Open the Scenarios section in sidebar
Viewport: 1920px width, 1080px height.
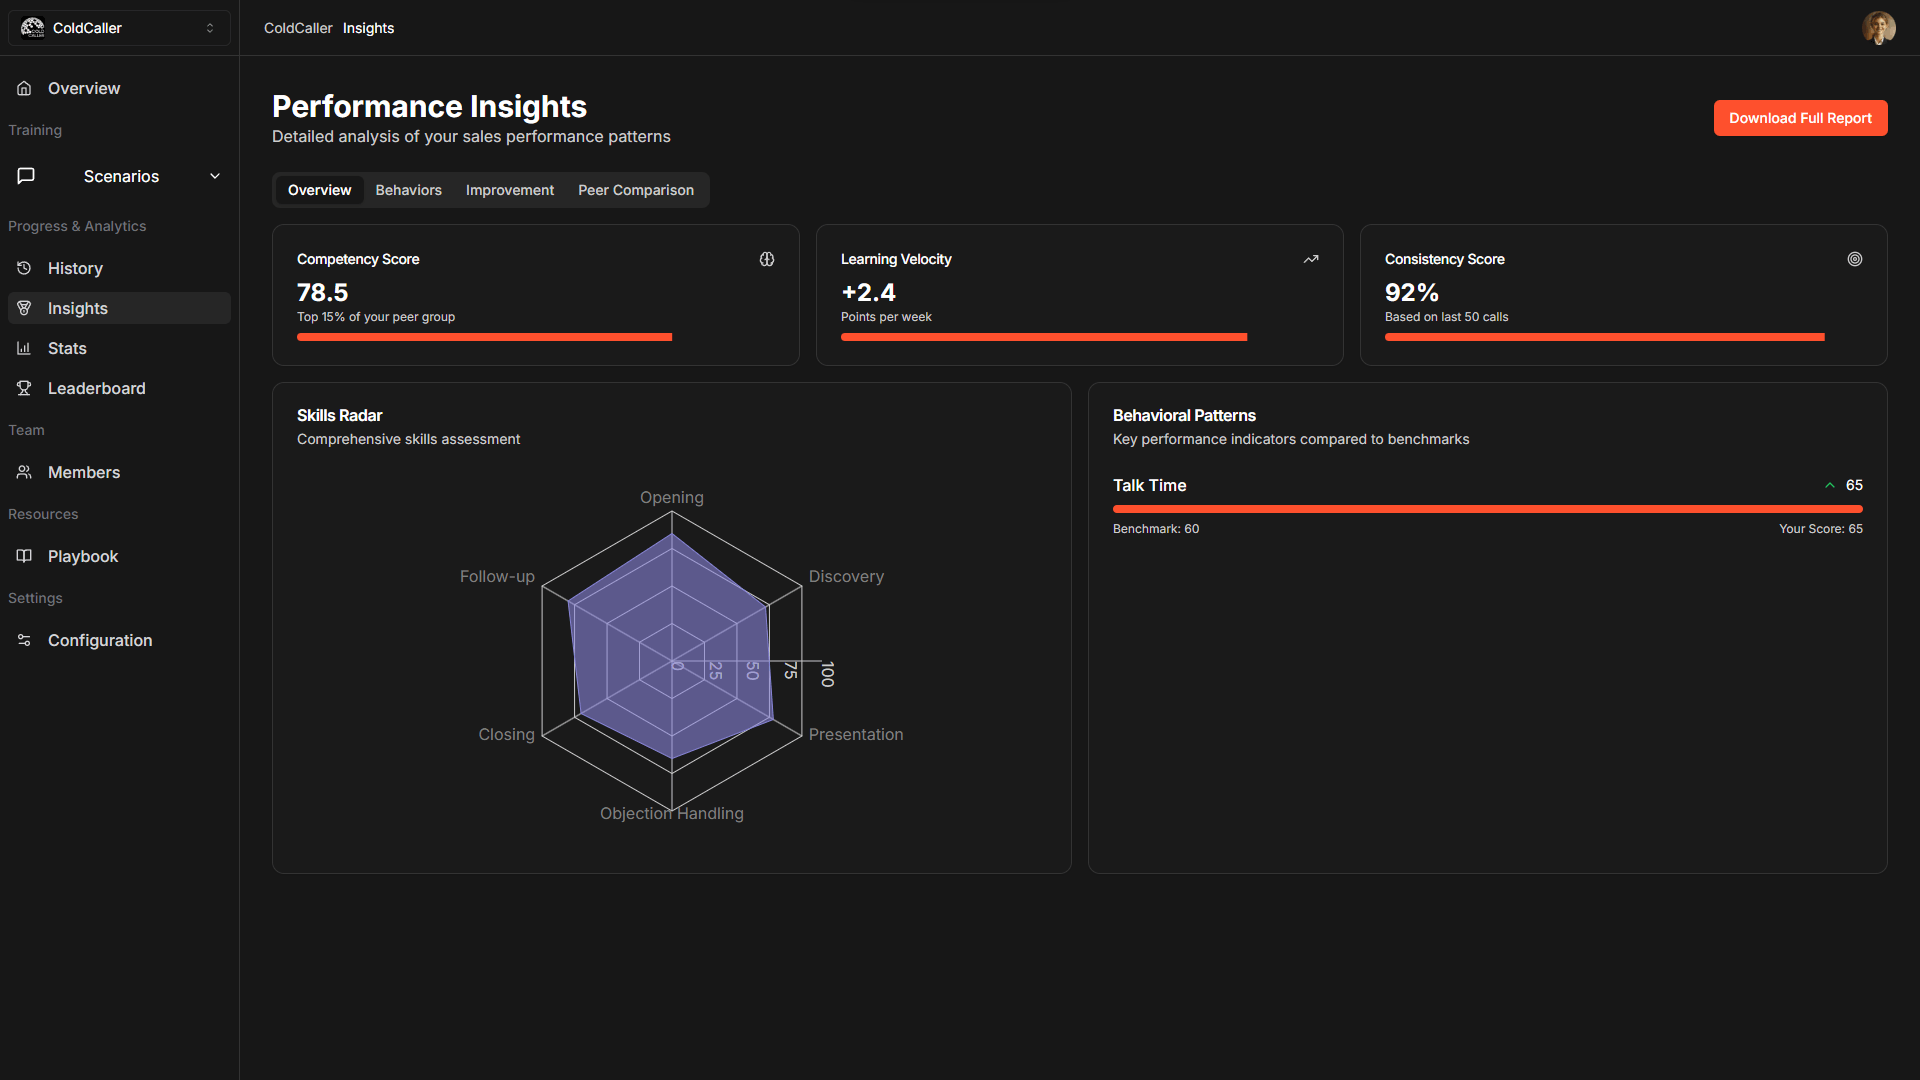(119, 175)
